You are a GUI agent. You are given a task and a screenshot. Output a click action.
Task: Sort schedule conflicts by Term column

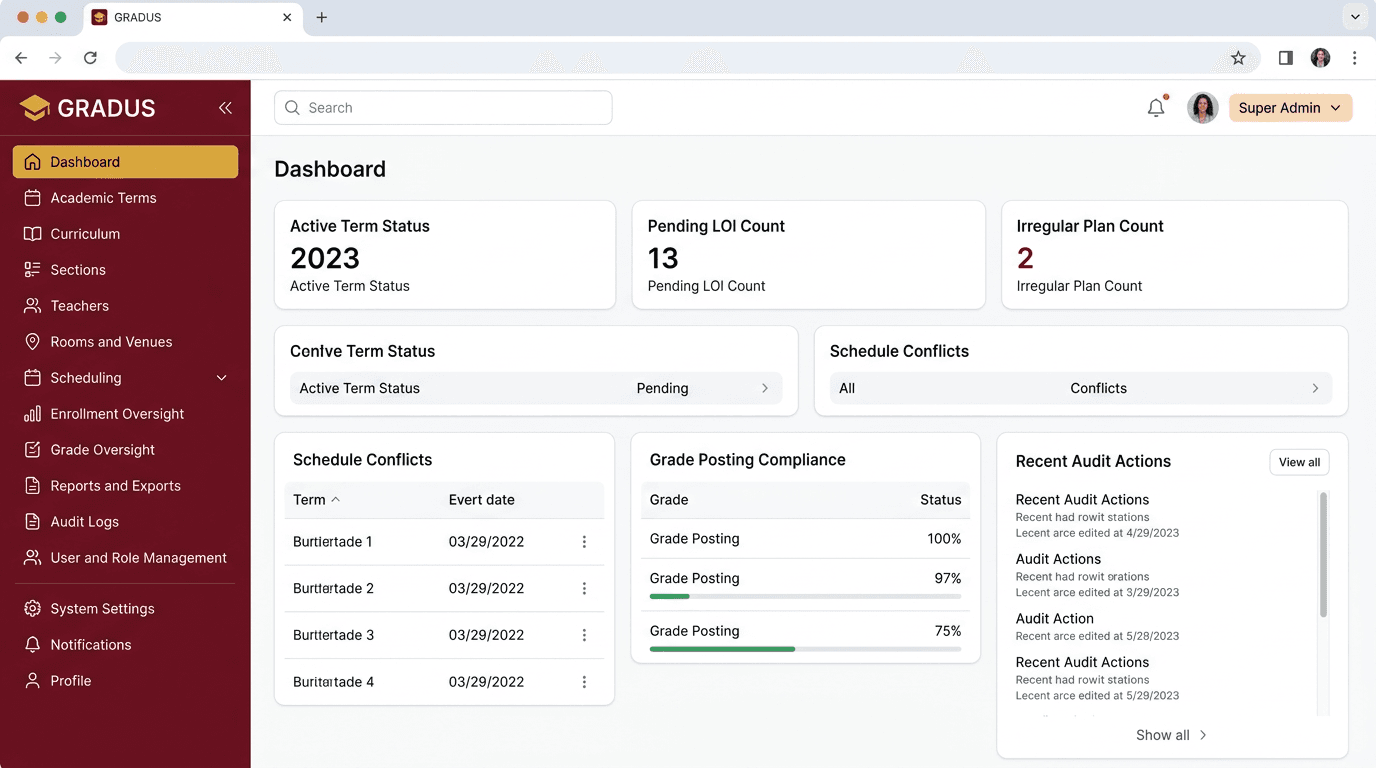(314, 500)
